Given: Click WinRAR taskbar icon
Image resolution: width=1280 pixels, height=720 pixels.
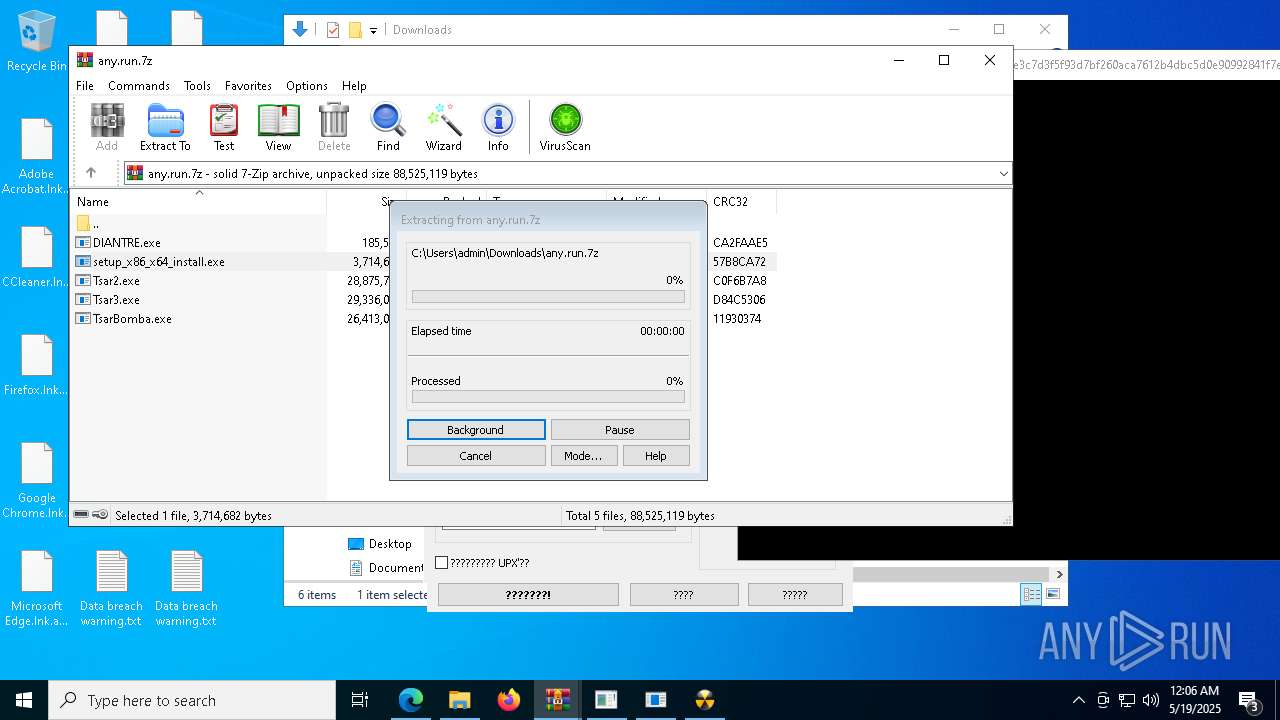Looking at the screenshot, I should pyautogui.click(x=558, y=700).
